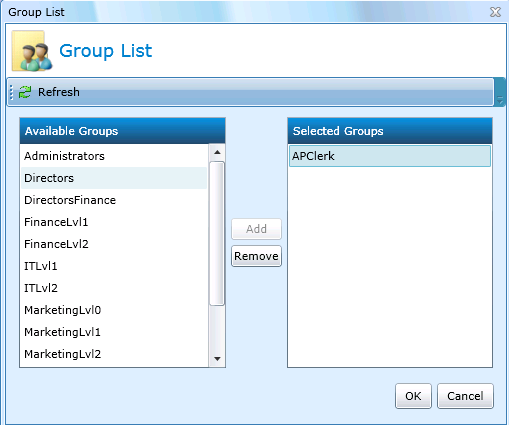Click the scroll up arrow in Available Groups

217,152
